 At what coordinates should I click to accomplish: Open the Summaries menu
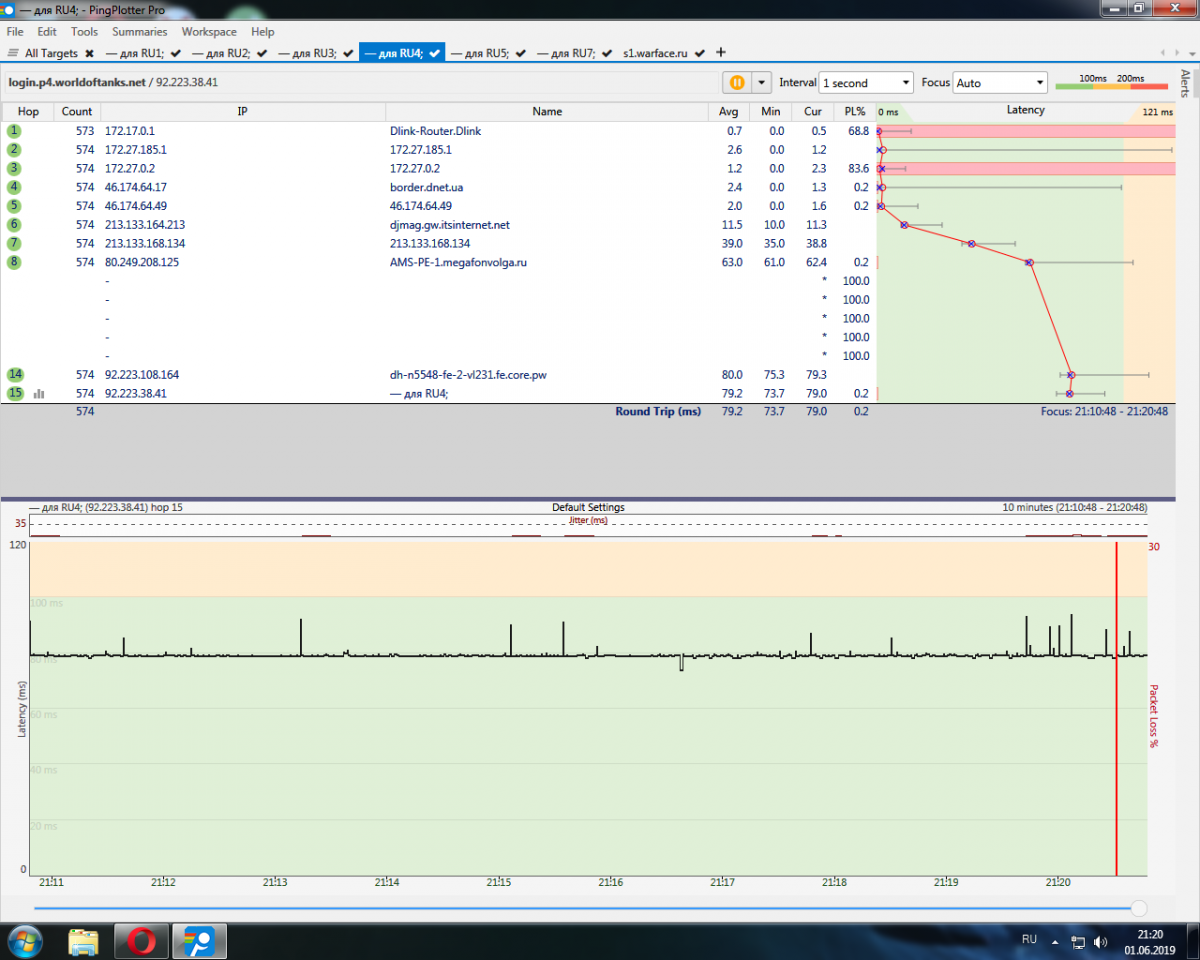[140, 32]
